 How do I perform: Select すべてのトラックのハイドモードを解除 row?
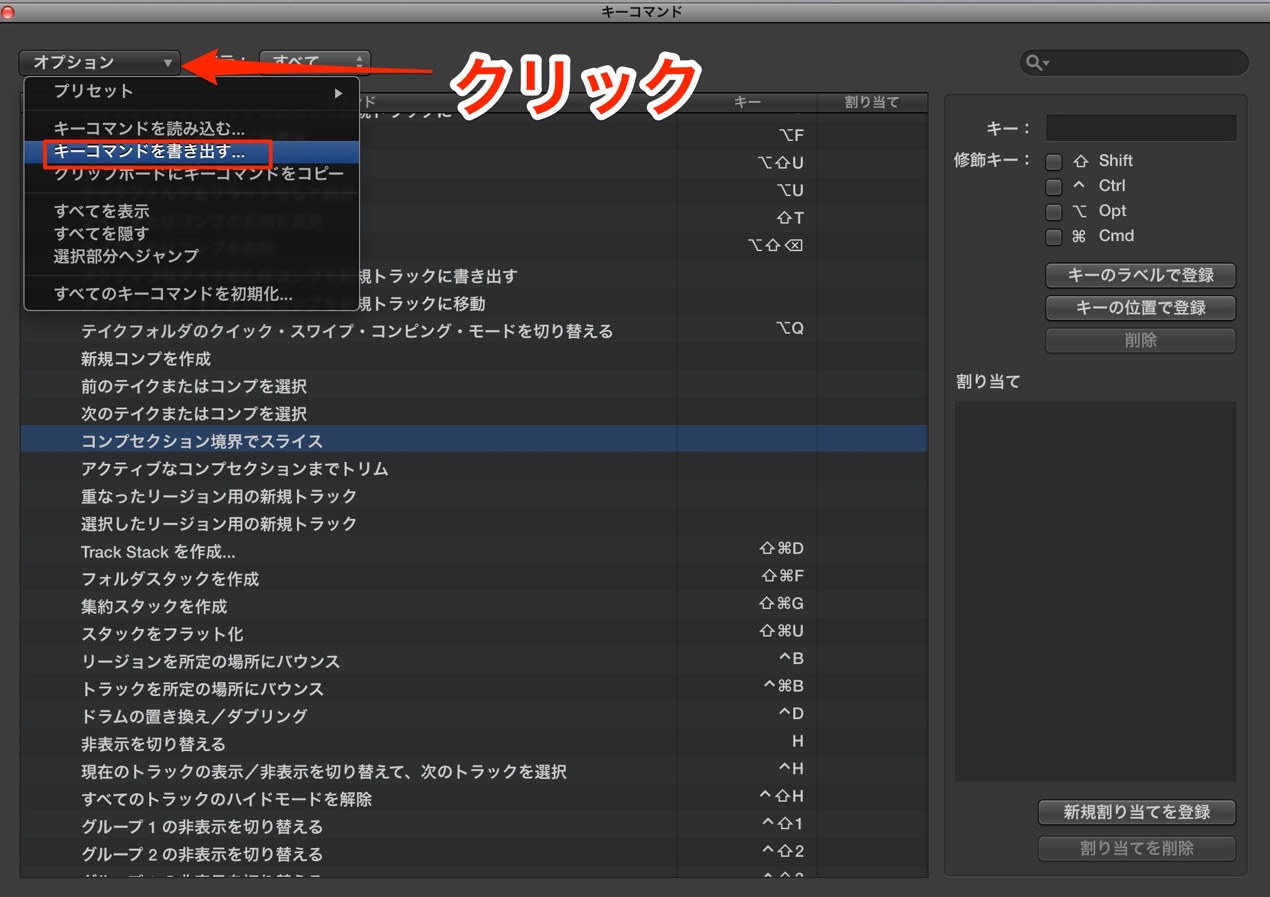[474, 799]
